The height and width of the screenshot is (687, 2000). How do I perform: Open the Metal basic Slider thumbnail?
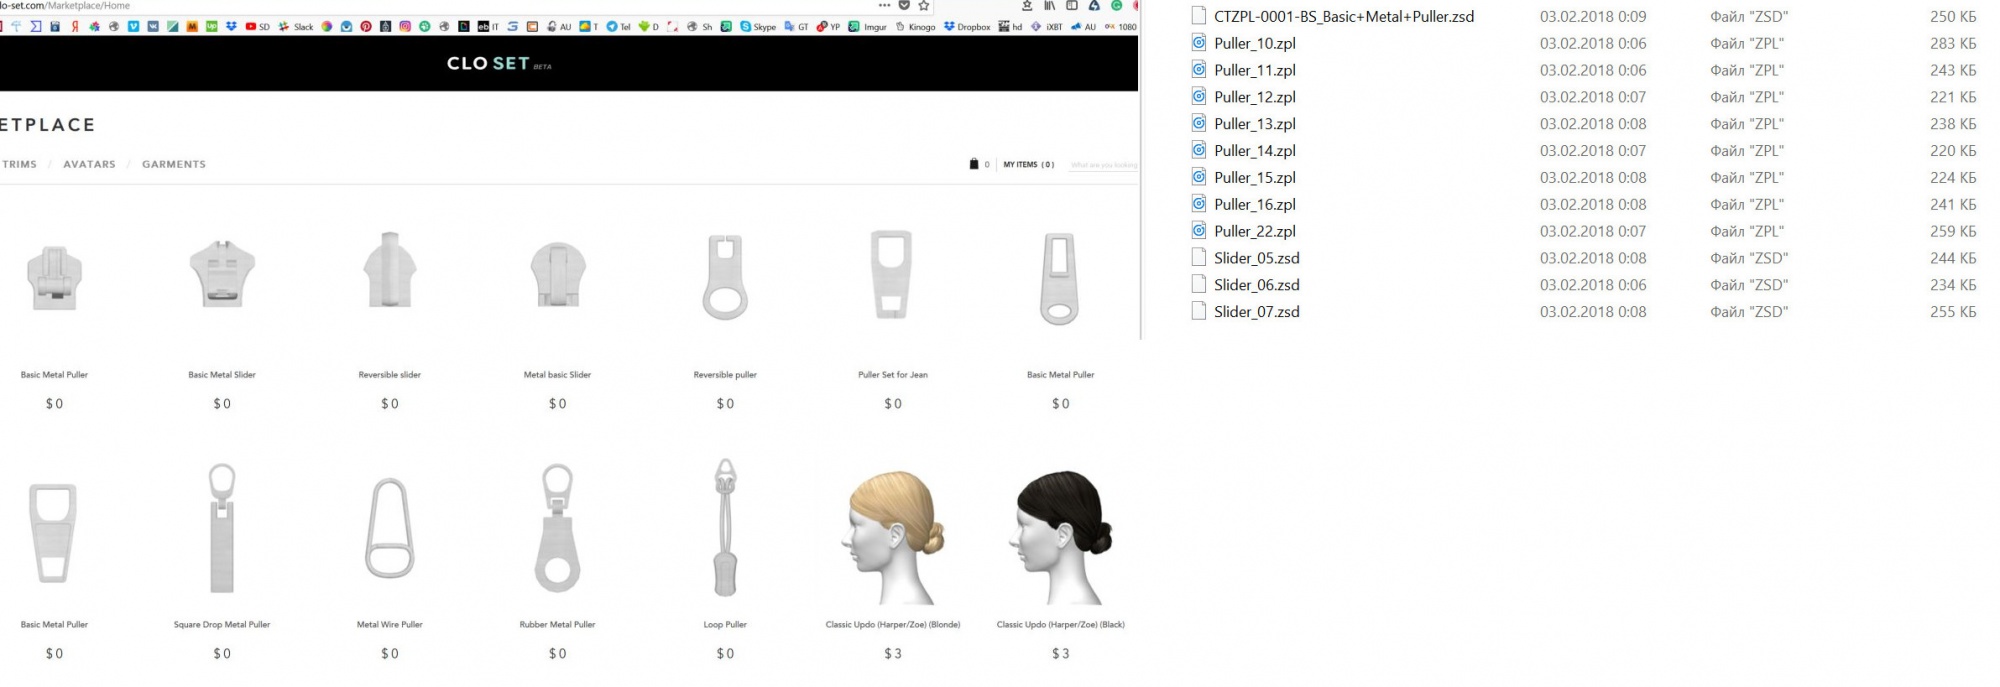coord(558,274)
